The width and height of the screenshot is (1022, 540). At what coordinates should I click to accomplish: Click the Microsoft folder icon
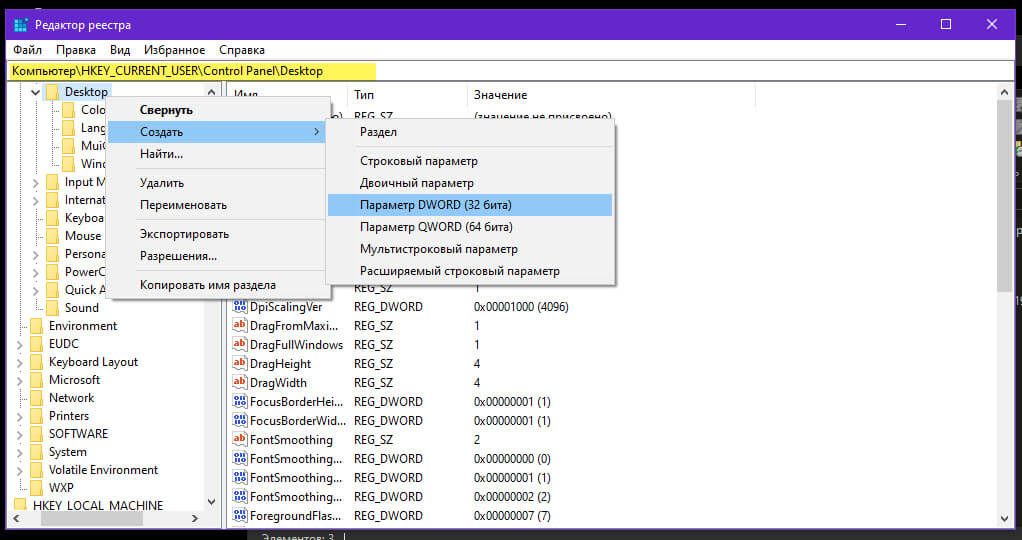(36, 380)
